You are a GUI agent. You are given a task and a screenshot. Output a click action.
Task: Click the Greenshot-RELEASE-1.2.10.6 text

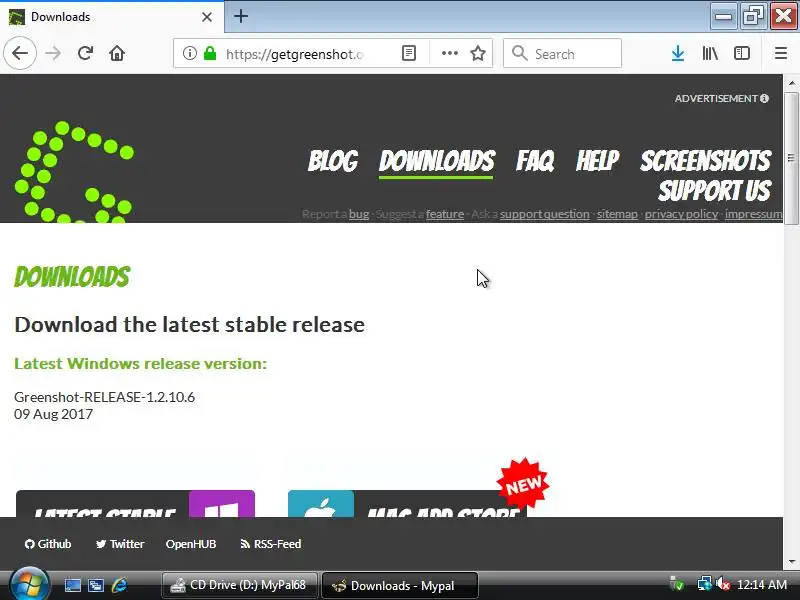(x=105, y=397)
